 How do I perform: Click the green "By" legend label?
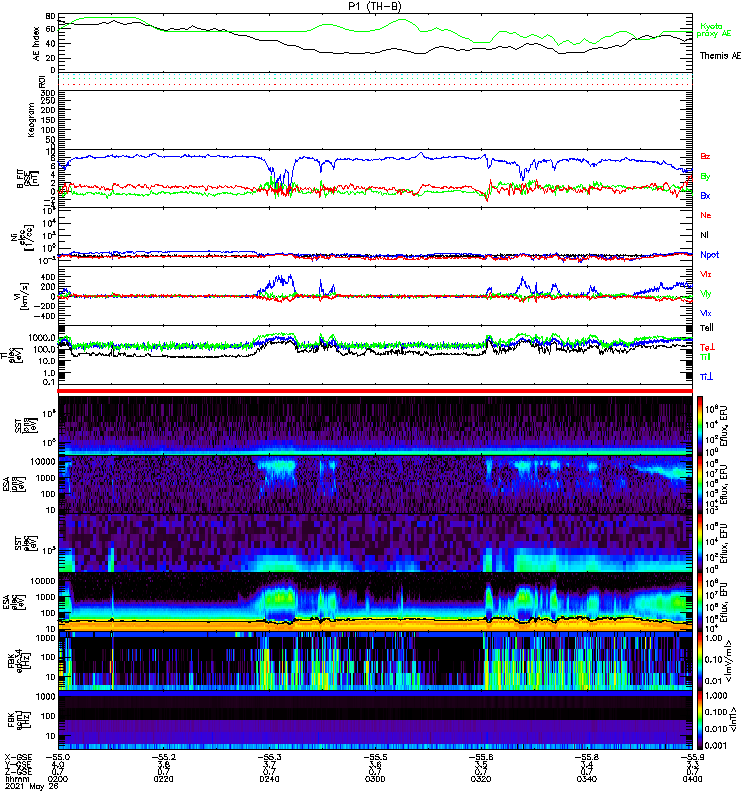click(x=705, y=176)
